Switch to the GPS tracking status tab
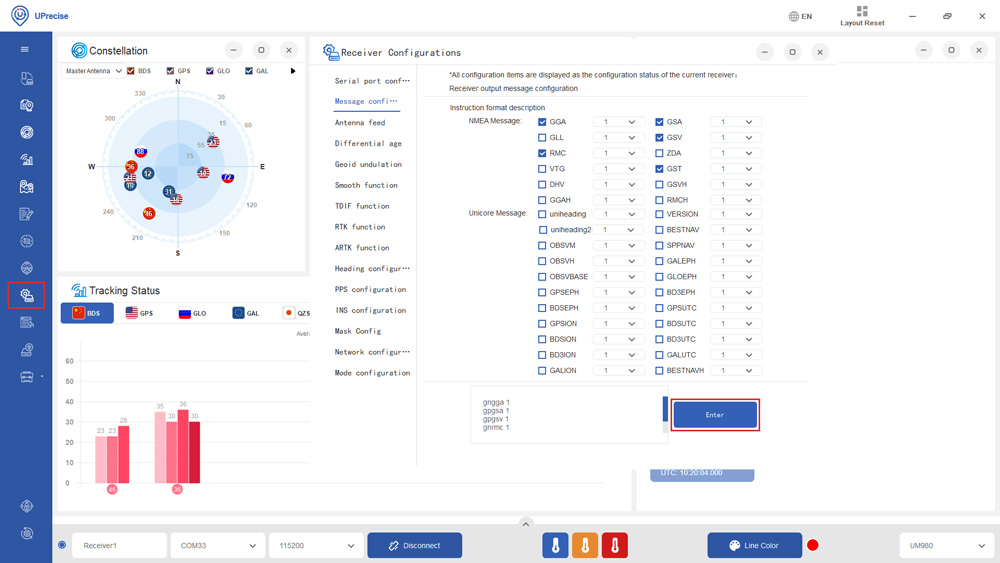 pos(139,313)
